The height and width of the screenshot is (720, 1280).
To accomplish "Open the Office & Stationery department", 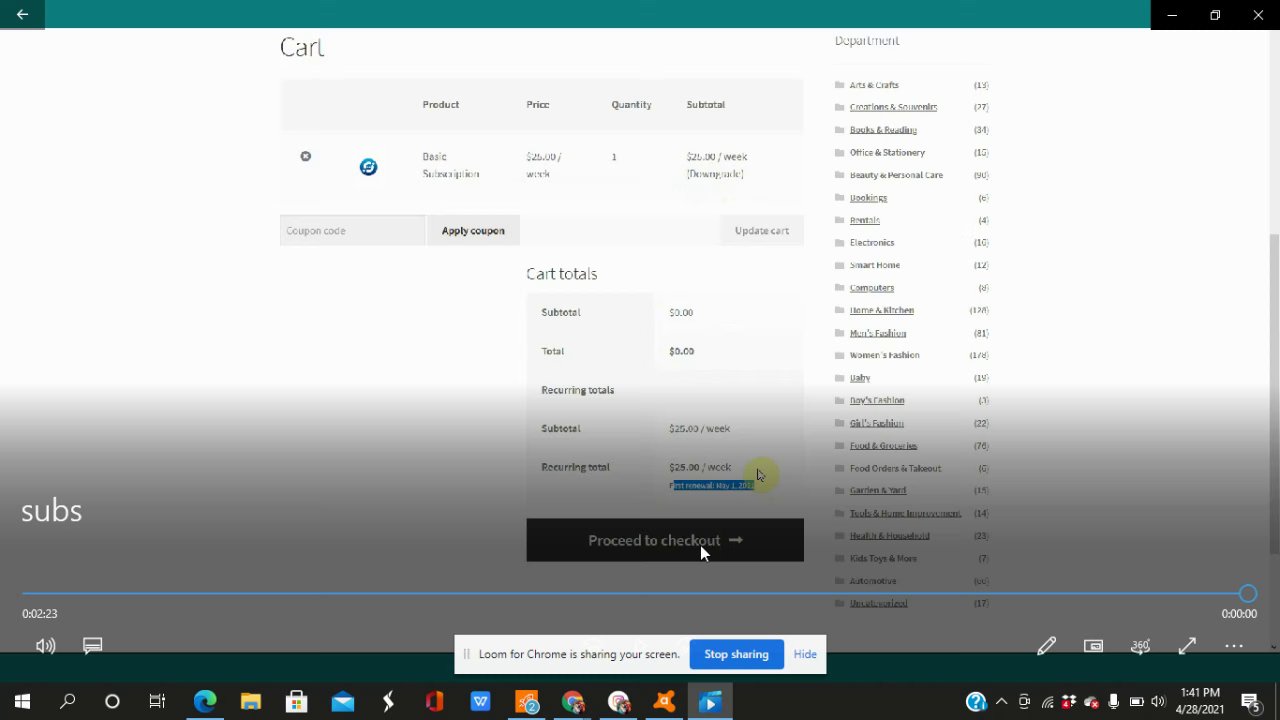I will click(887, 152).
